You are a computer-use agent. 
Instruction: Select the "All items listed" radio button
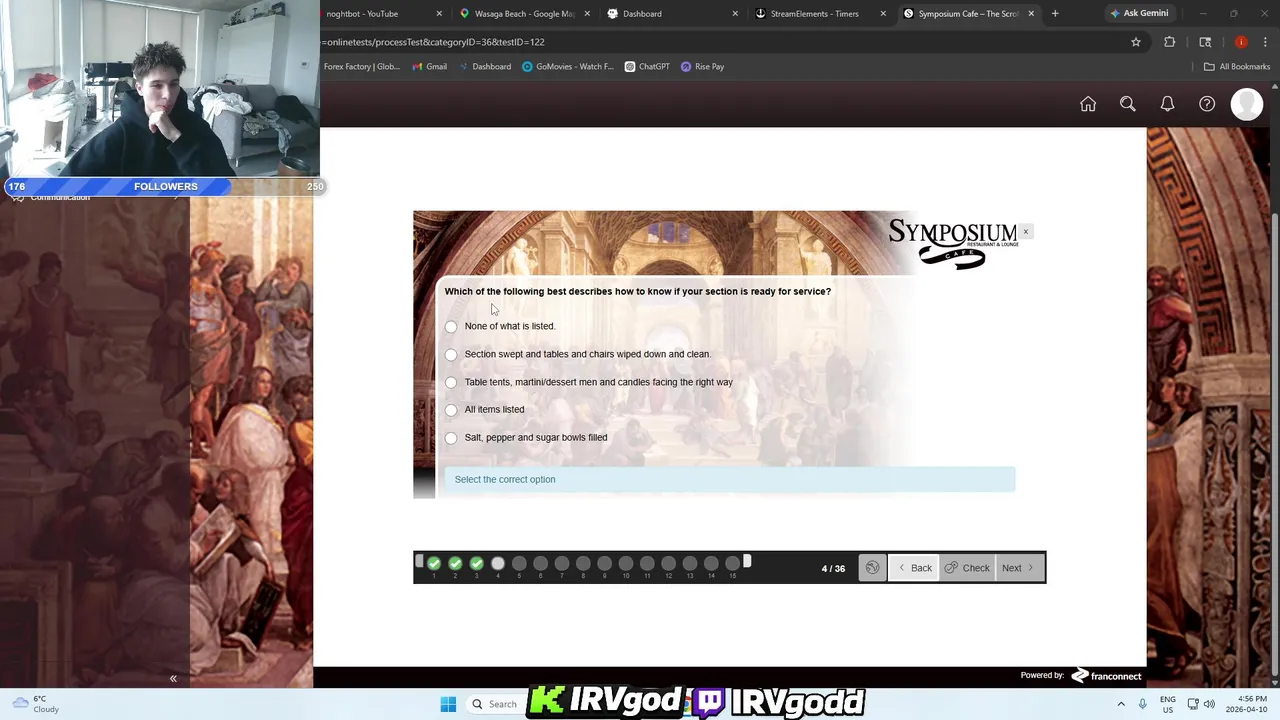(x=451, y=410)
